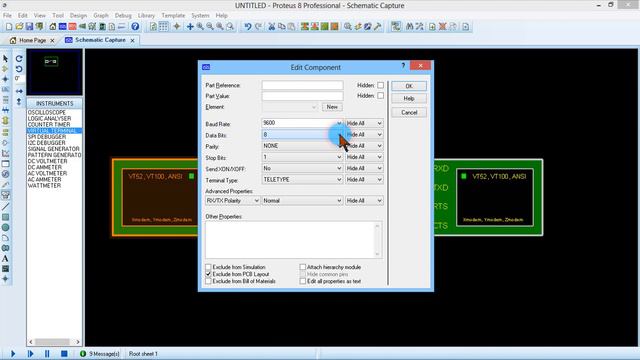Click OK in Edit Component dialog
Viewport: 640px width, 360px height.
(409, 86)
